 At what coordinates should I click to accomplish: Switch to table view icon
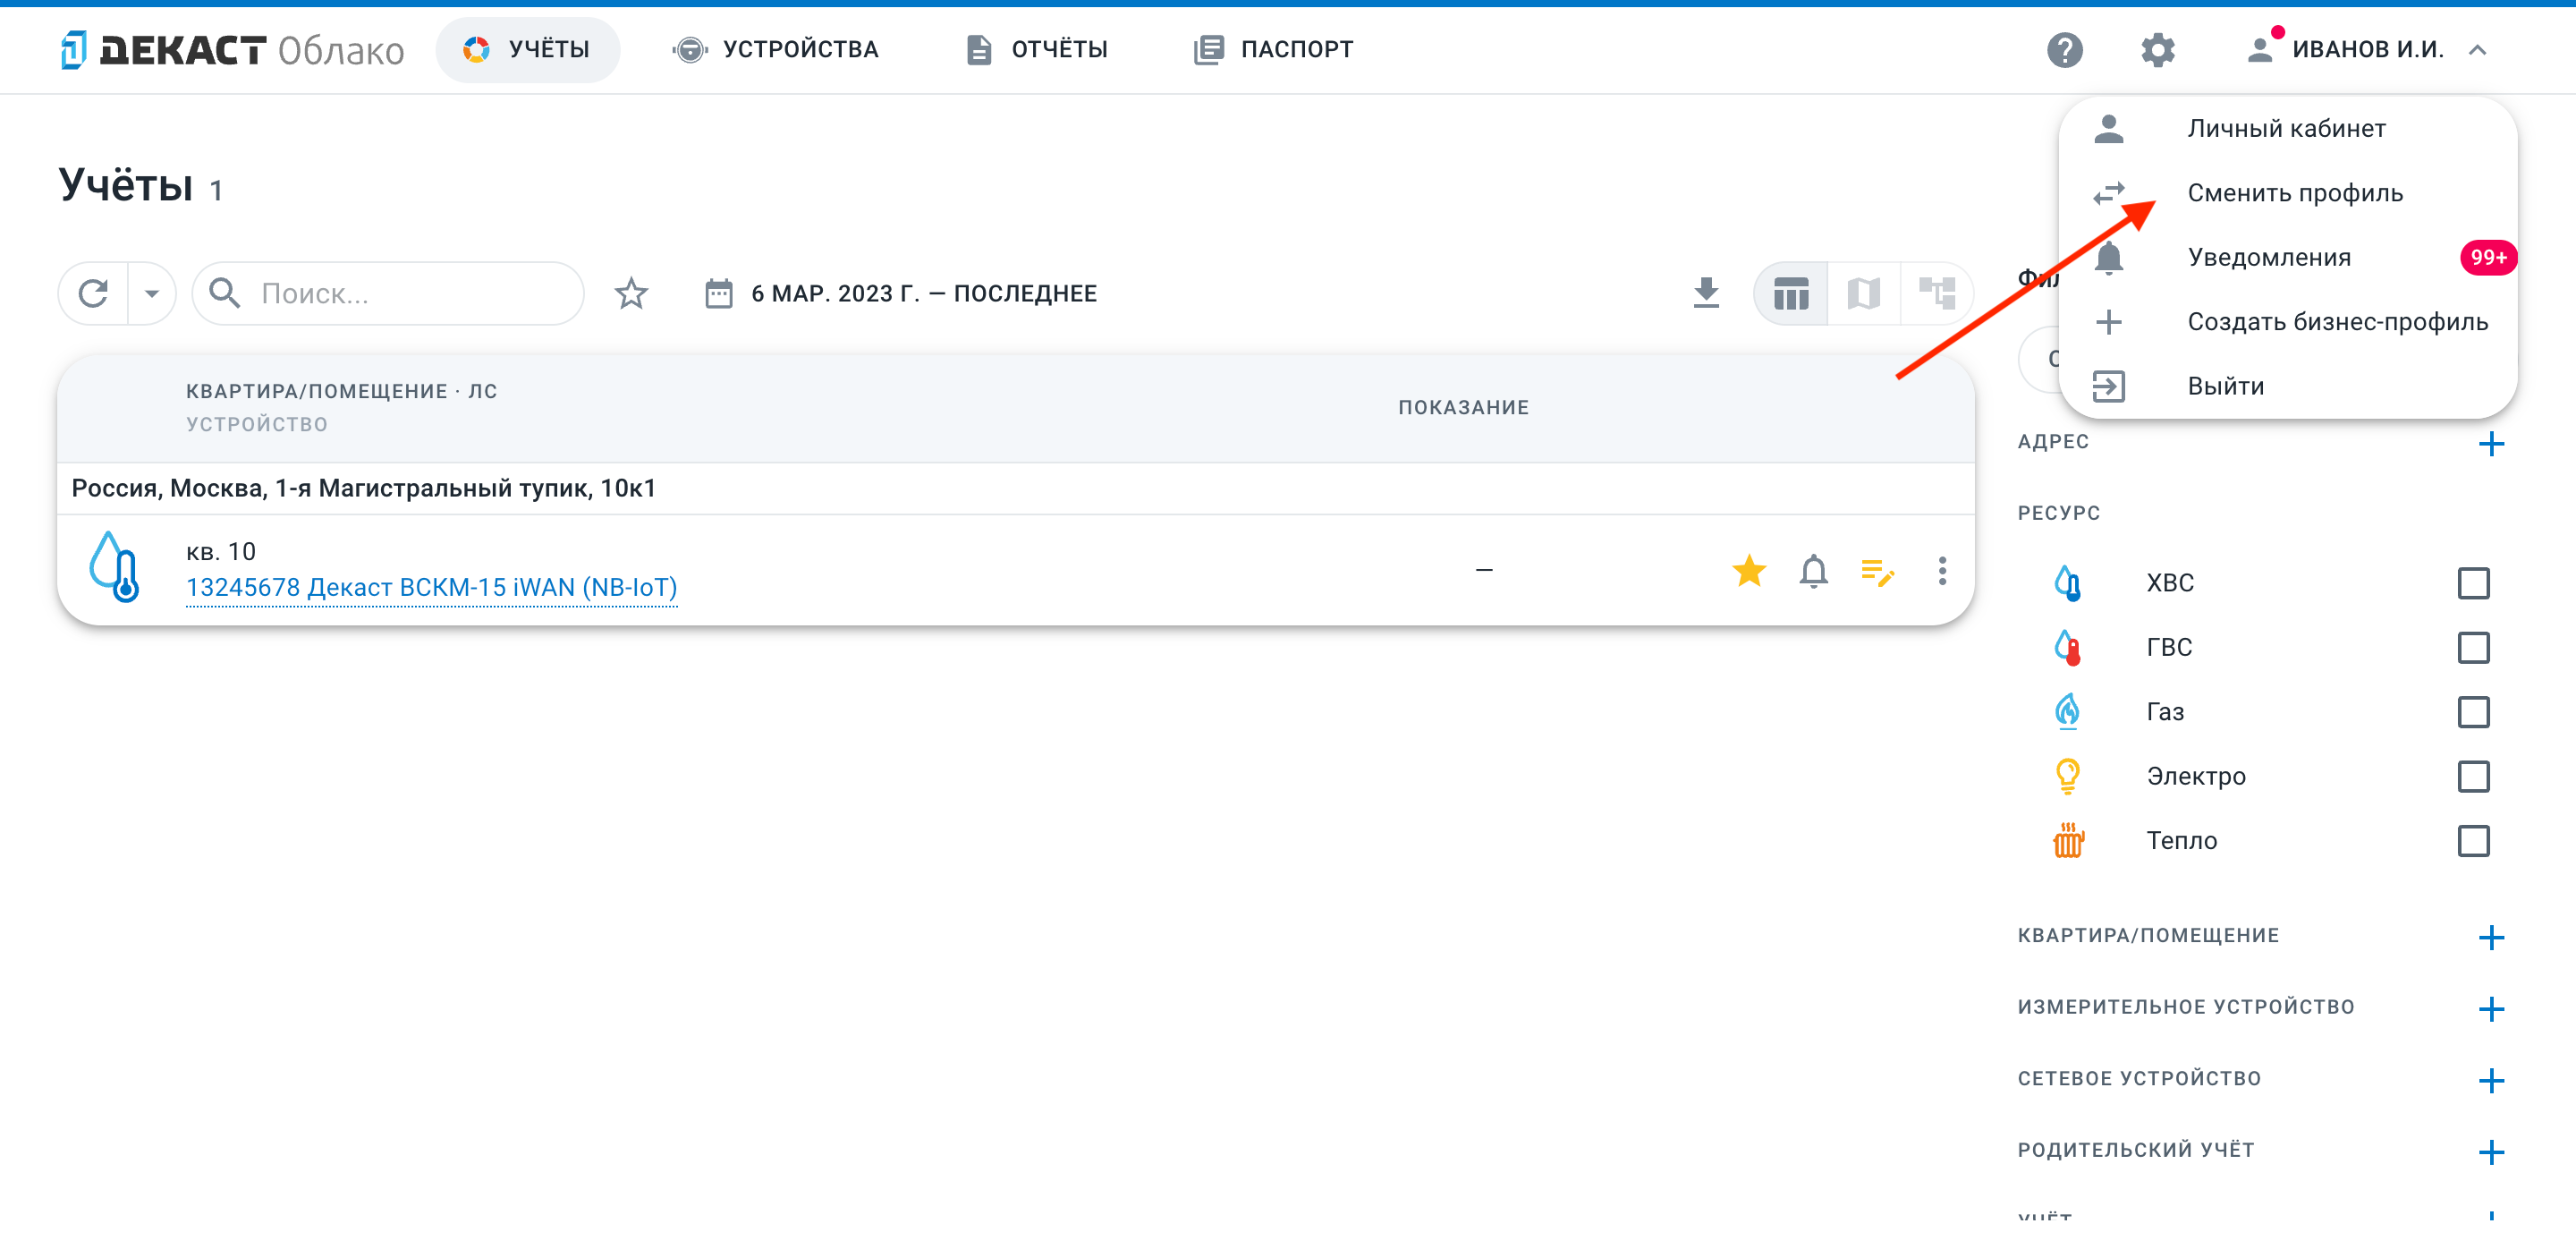point(1790,293)
